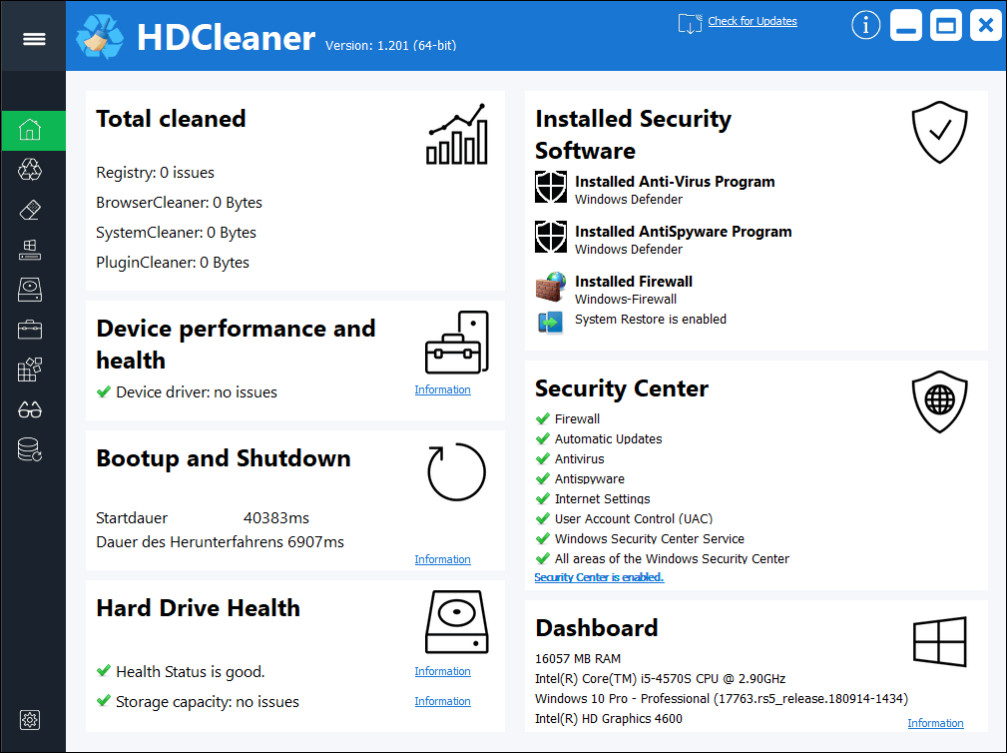Open the disk drive tool in the sidebar
This screenshot has height=753, width=1007.
point(30,289)
